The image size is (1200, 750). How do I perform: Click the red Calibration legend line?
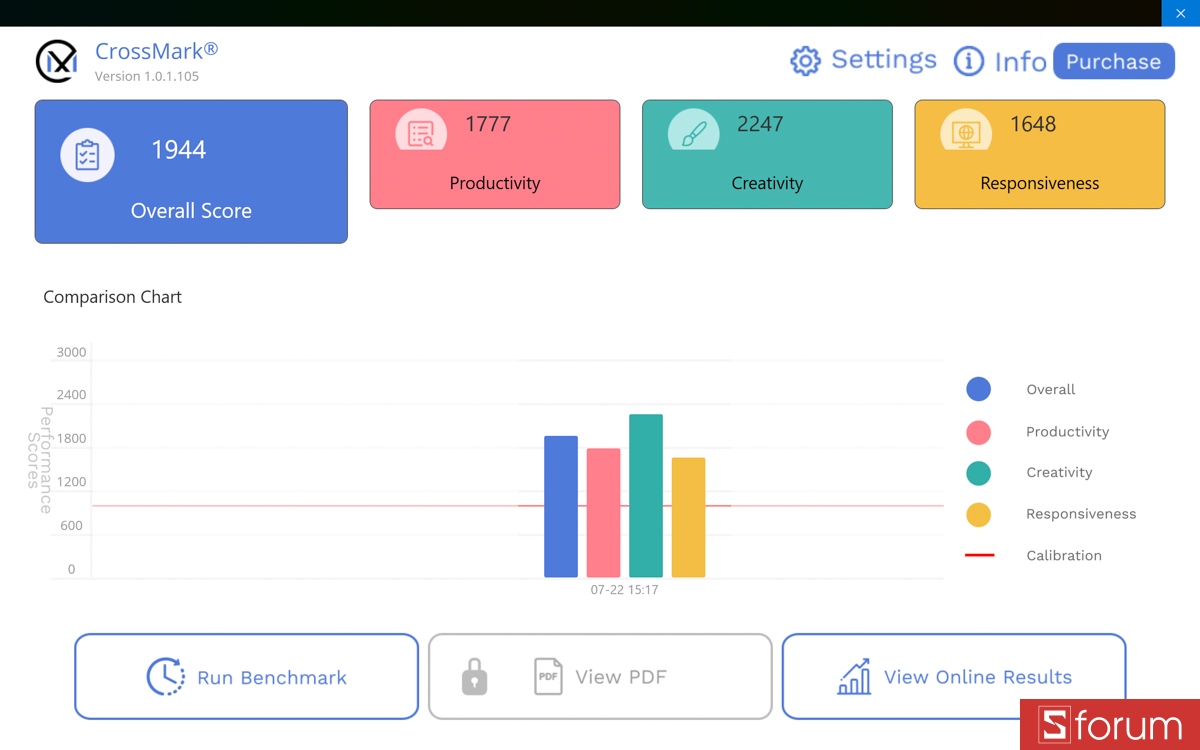(x=979, y=555)
